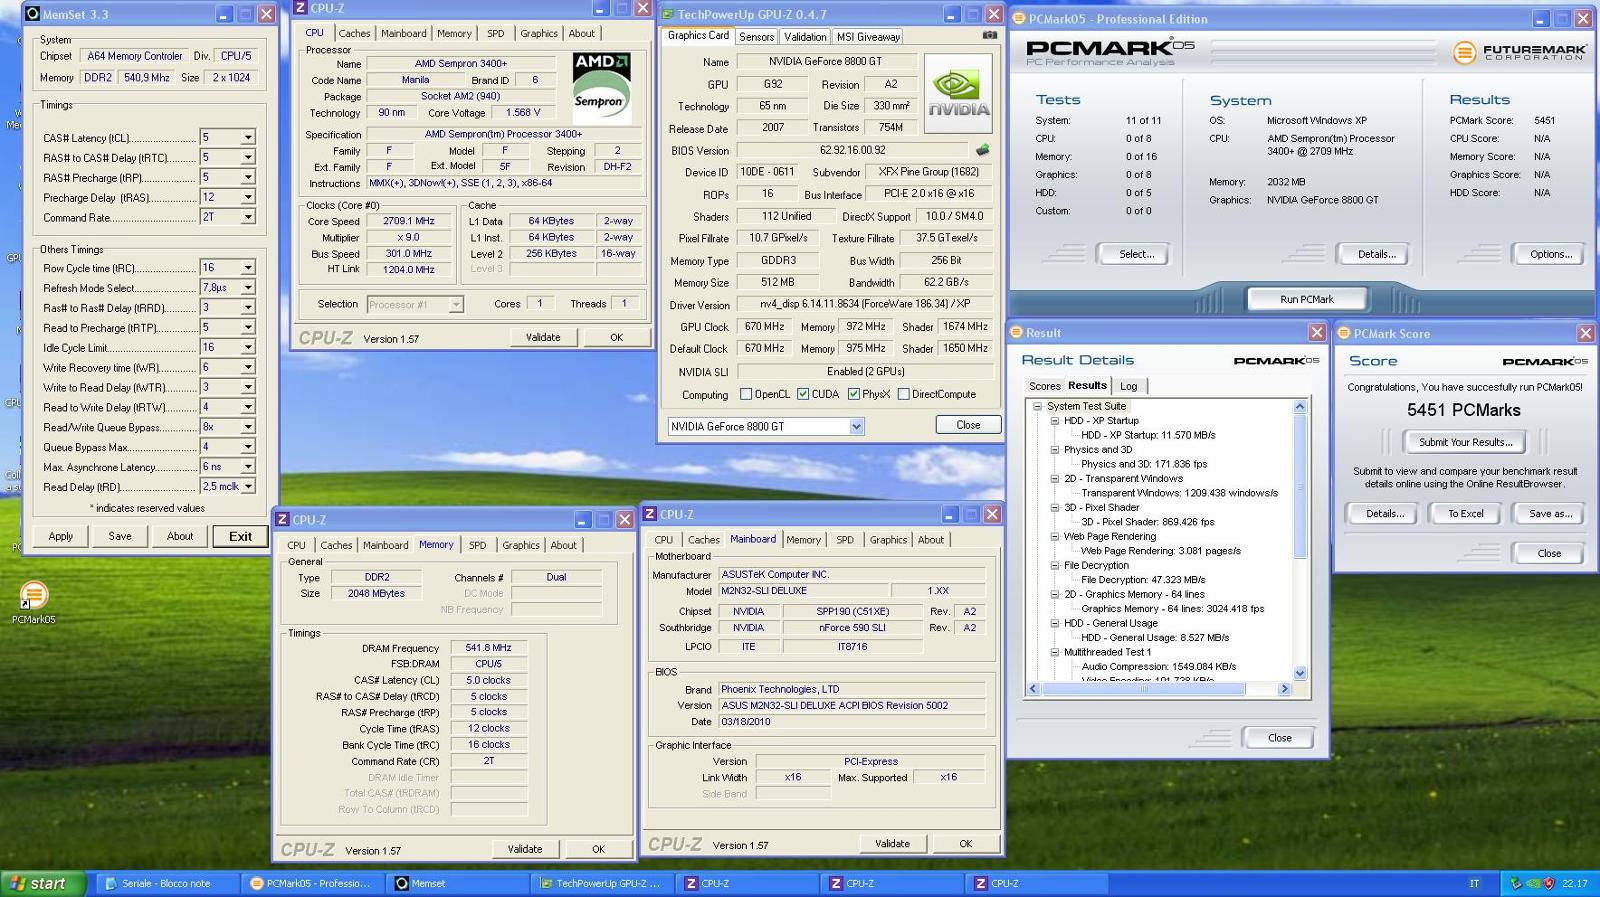This screenshot has width=1600, height=897.
Task: Click the NVIDIA logo in GPU-Z
Action: (x=958, y=94)
